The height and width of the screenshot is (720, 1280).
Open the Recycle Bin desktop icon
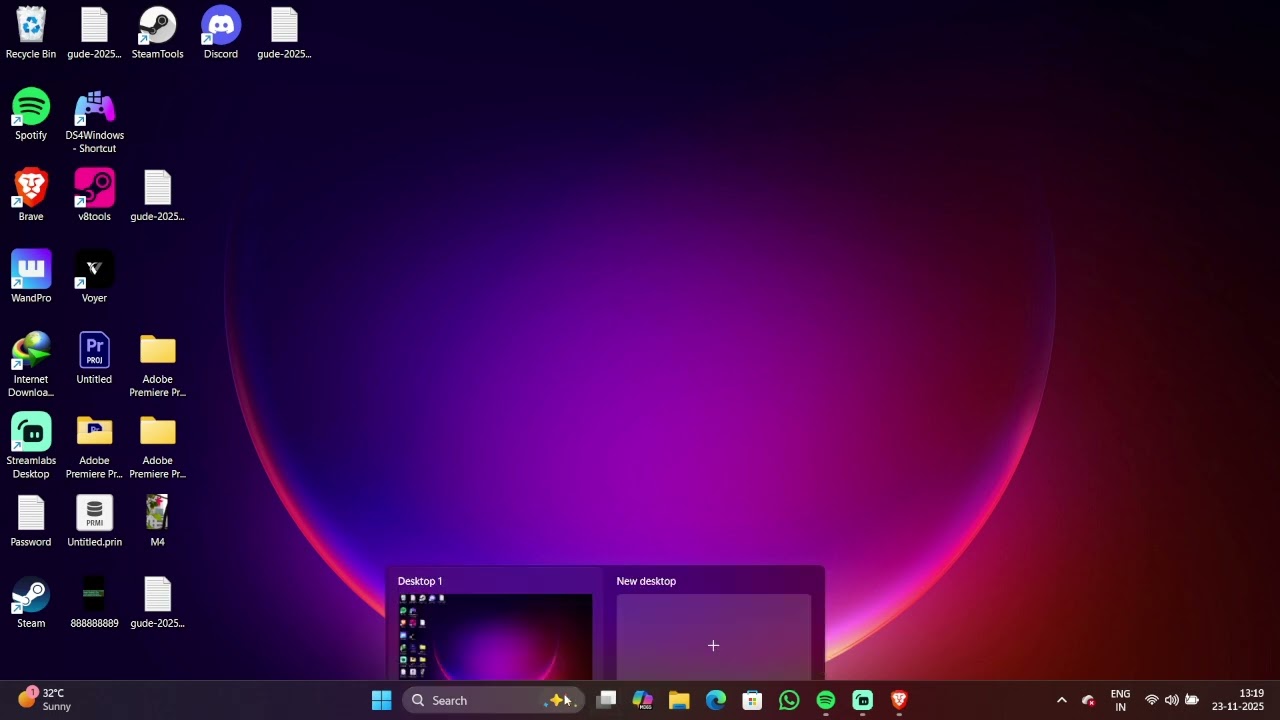[31, 34]
